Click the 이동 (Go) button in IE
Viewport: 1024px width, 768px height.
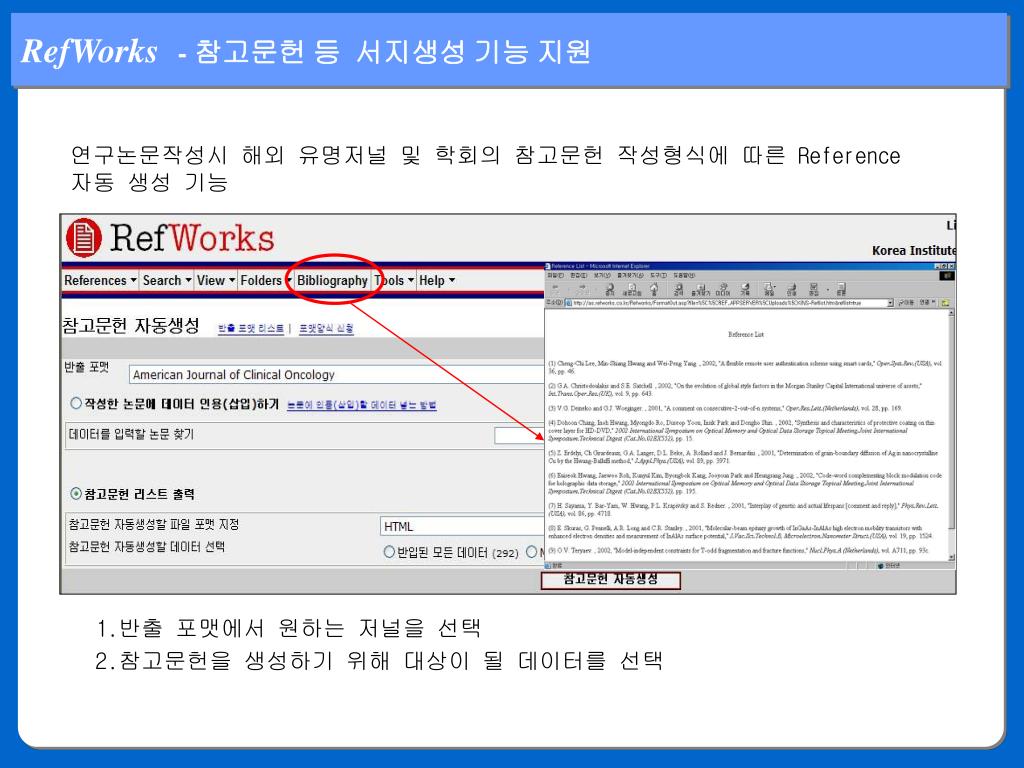click(906, 303)
